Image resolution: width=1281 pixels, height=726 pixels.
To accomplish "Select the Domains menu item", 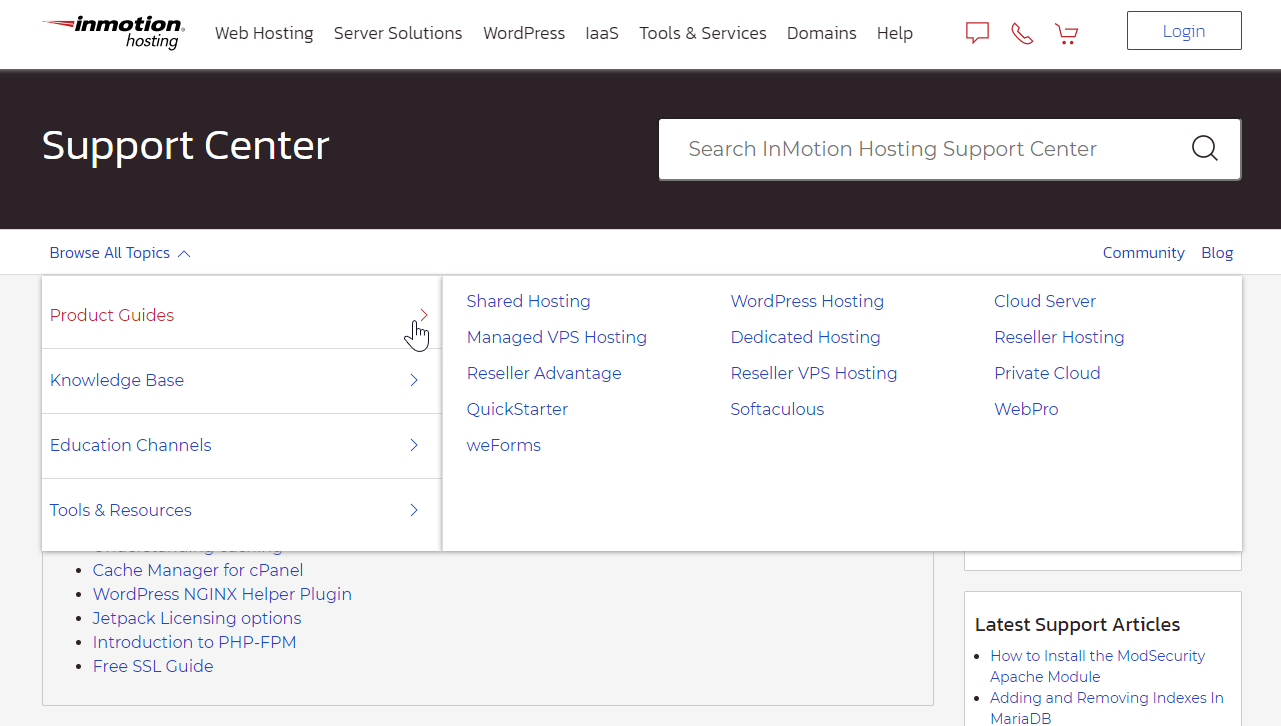I will [x=821, y=33].
